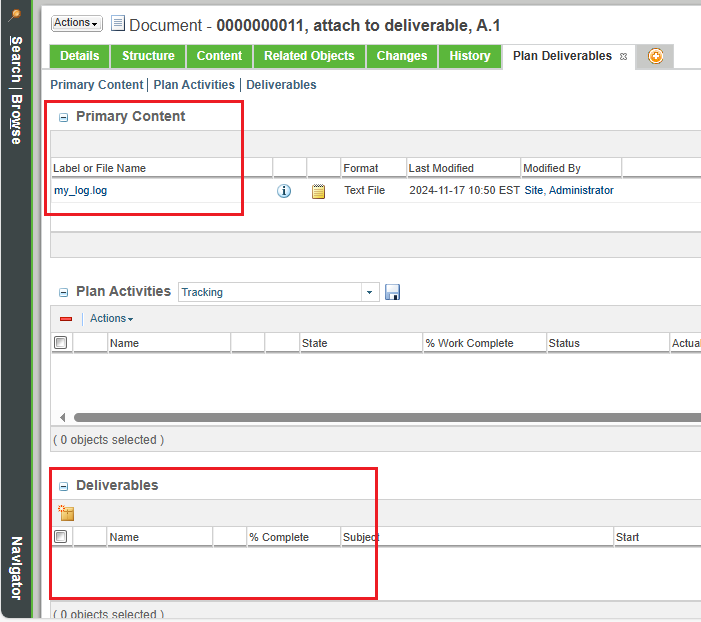Go to the Changes tab
Image resolution: width=701 pixels, height=622 pixels.
click(x=401, y=56)
